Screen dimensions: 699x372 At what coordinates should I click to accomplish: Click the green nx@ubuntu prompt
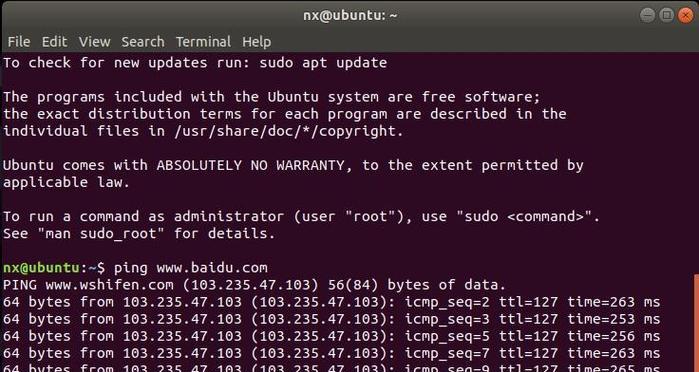click(x=41, y=268)
